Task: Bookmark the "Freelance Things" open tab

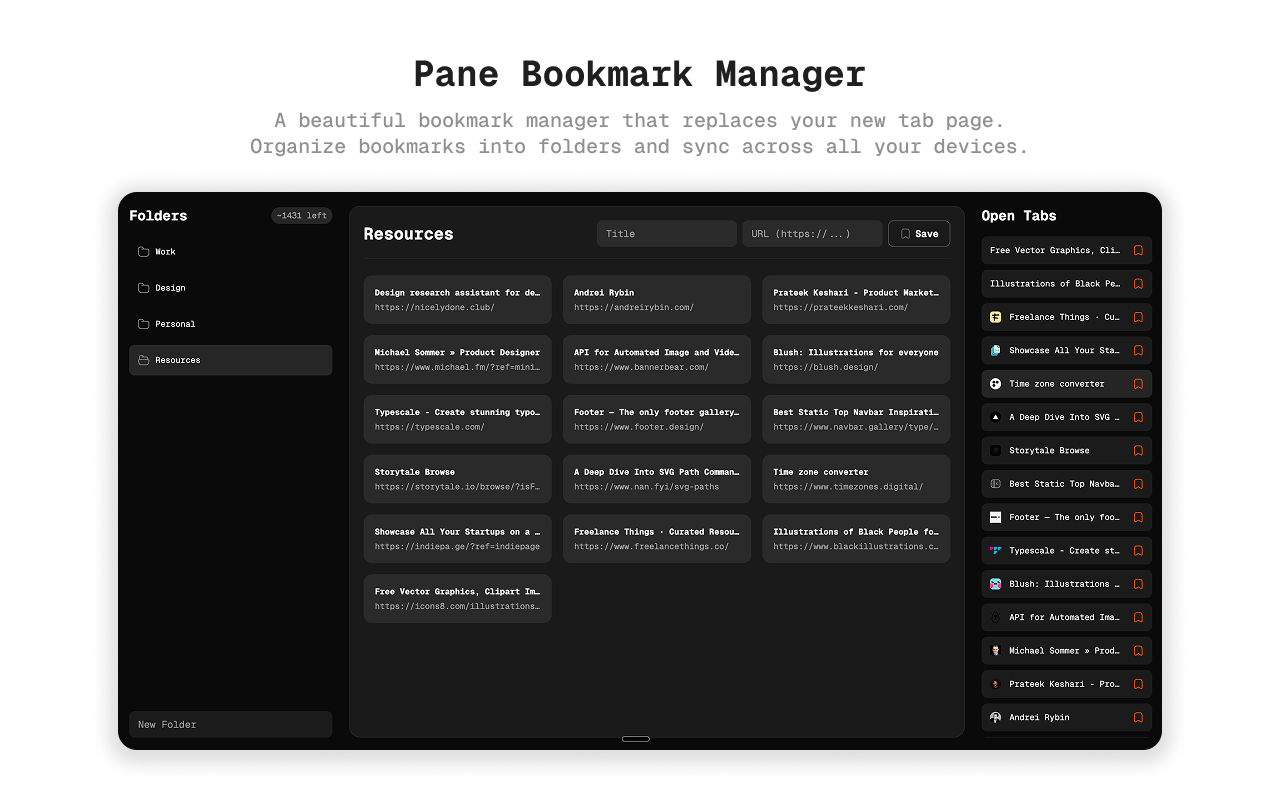Action: point(1138,317)
